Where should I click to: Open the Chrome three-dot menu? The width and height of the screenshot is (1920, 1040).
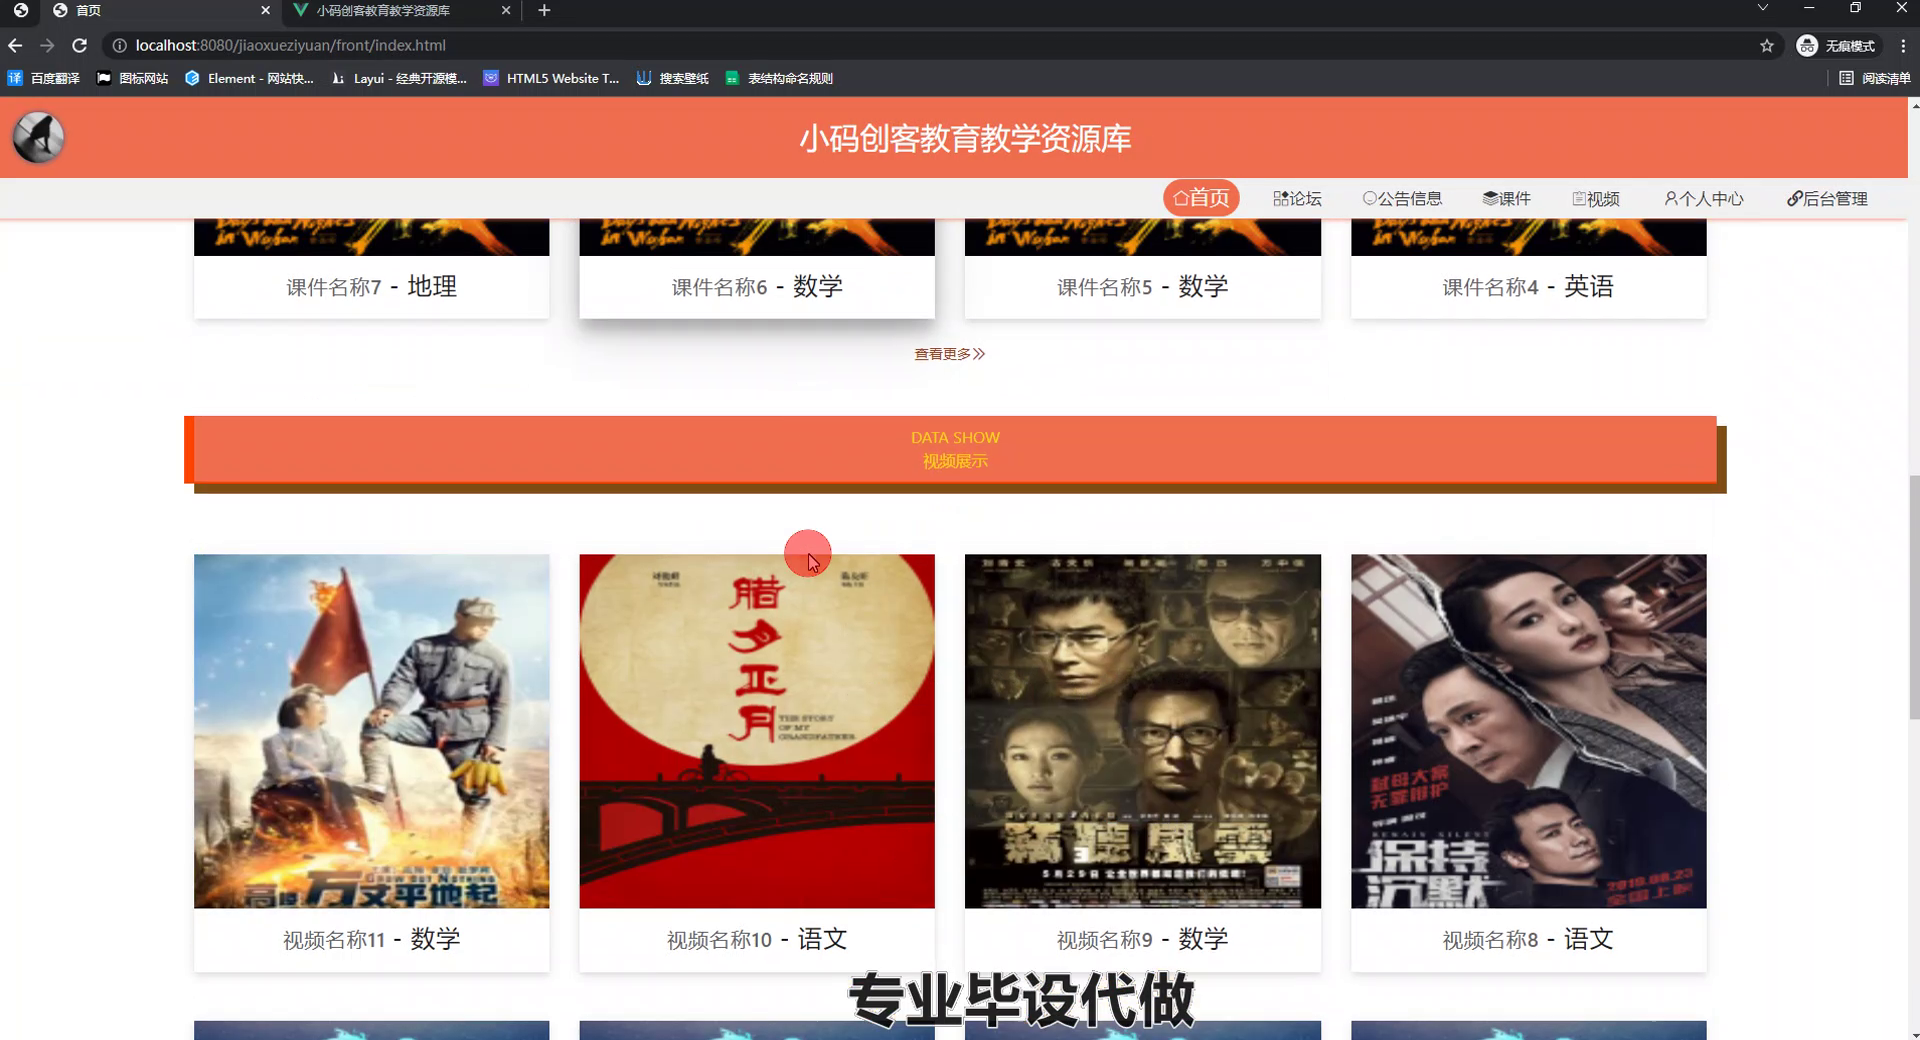point(1903,45)
